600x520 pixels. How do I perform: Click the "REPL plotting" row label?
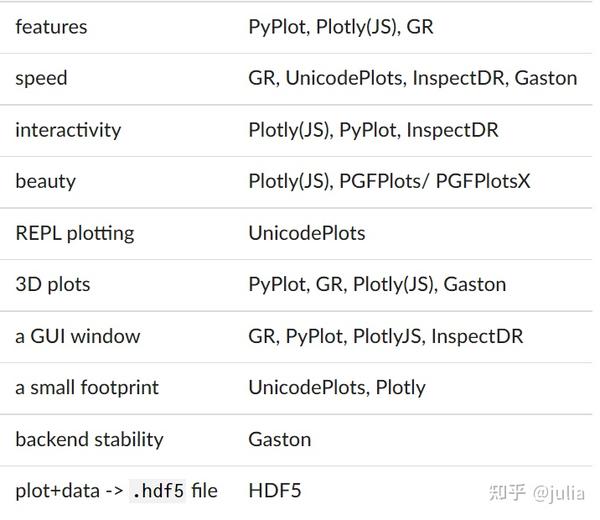[x=75, y=233]
